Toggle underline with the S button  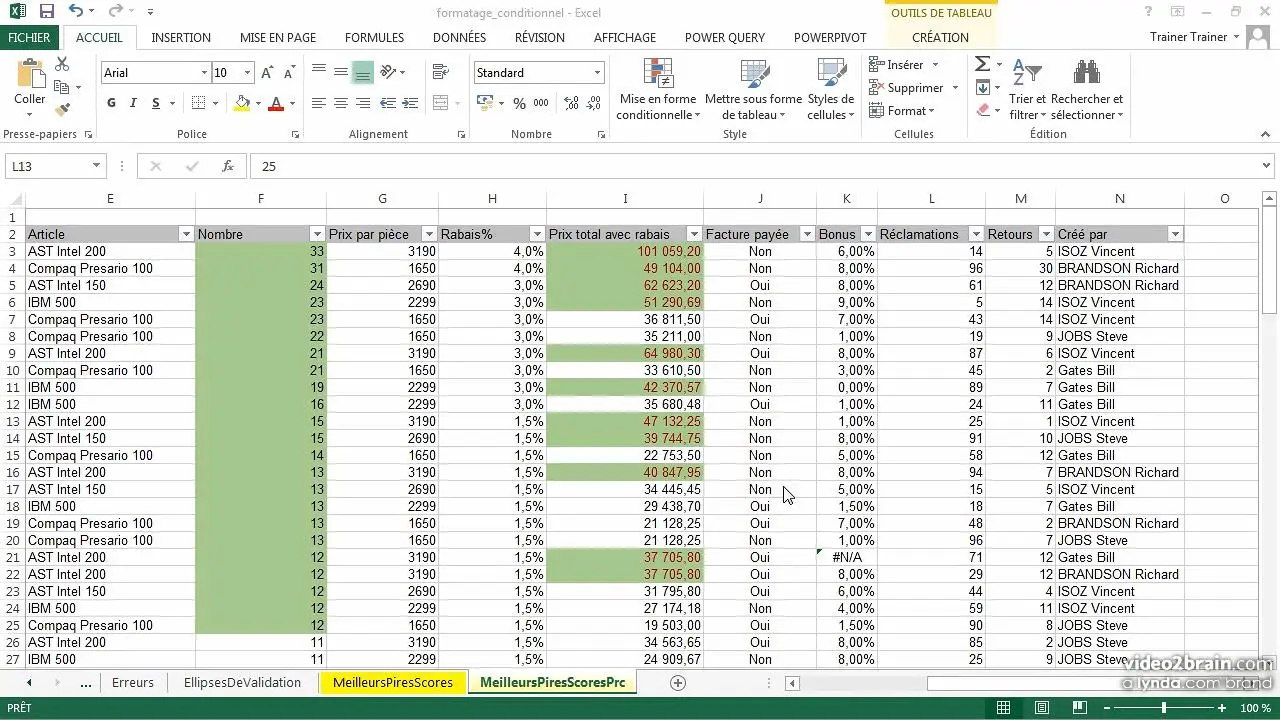click(156, 103)
